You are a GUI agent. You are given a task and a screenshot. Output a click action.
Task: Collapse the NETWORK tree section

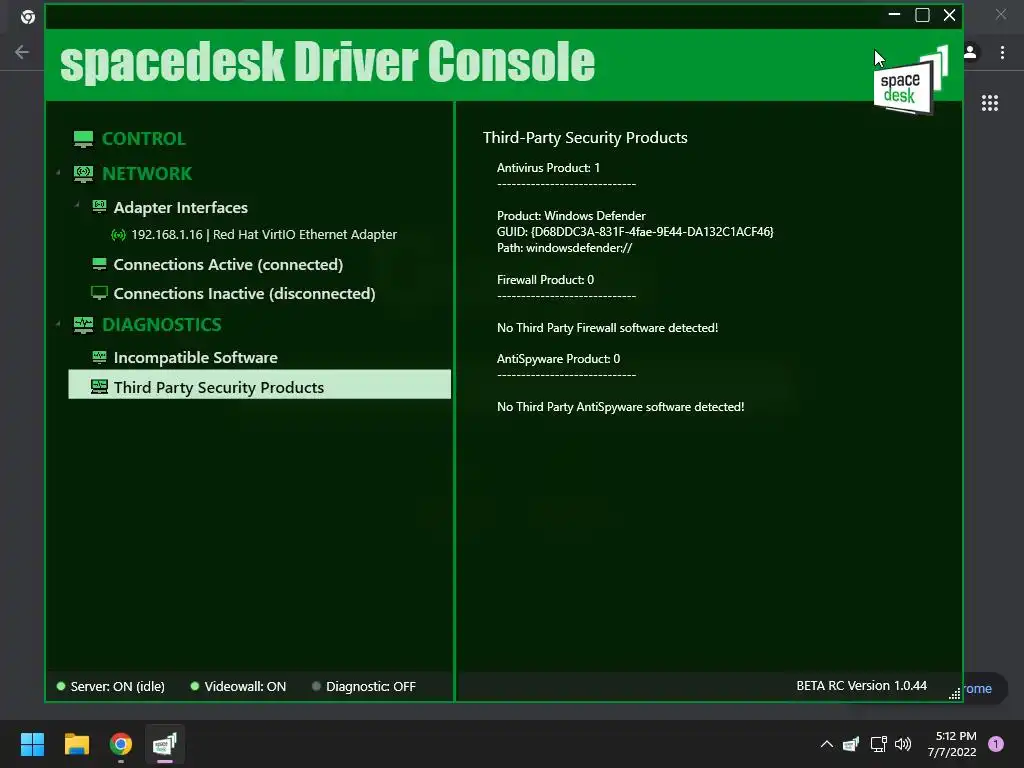pyautogui.click(x=59, y=173)
